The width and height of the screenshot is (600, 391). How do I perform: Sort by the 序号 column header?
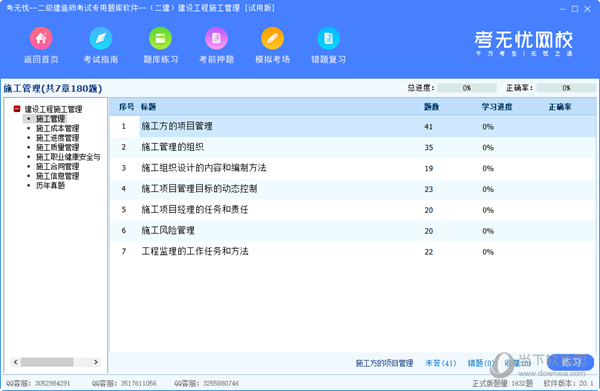126,107
